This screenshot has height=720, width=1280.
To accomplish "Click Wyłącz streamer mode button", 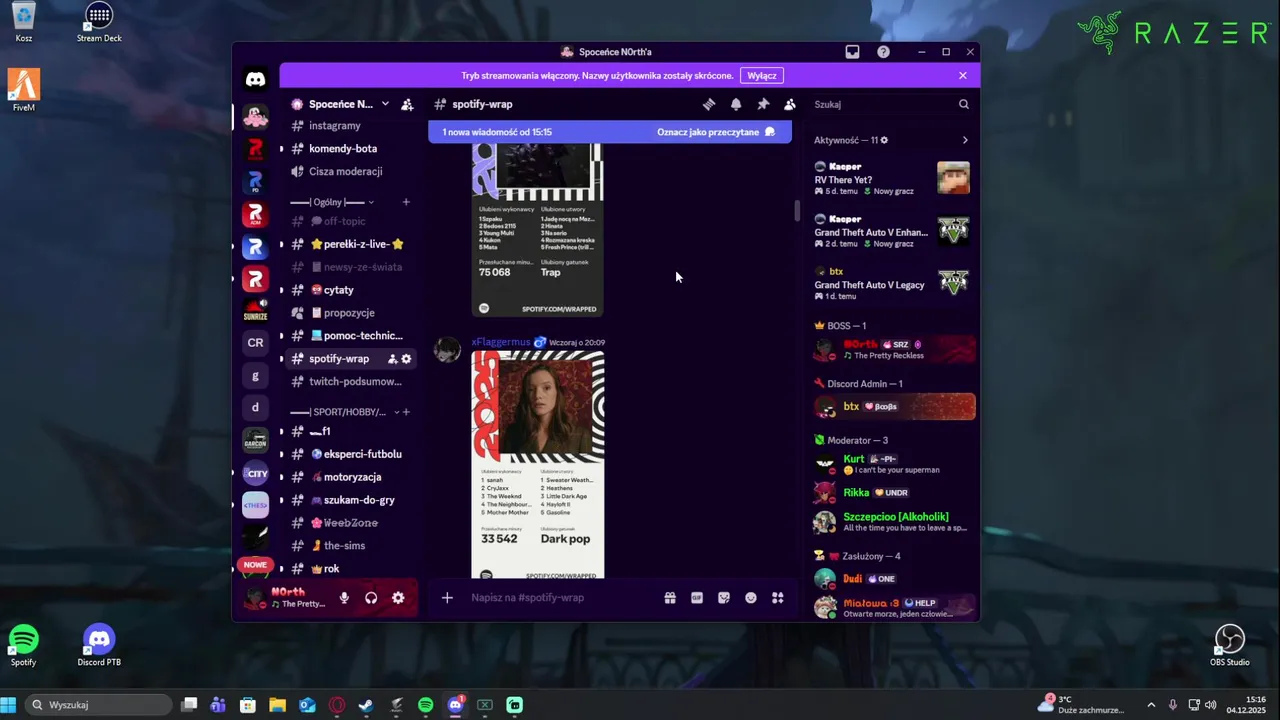I will pos(762,76).
